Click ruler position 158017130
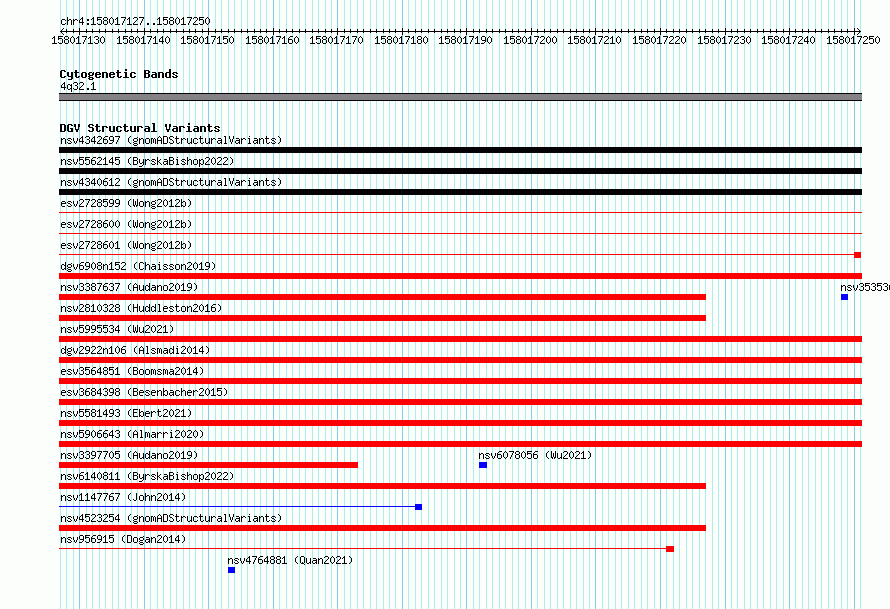The width and height of the screenshot is (890, 609). pyautogui.click(x=78, y=40)
